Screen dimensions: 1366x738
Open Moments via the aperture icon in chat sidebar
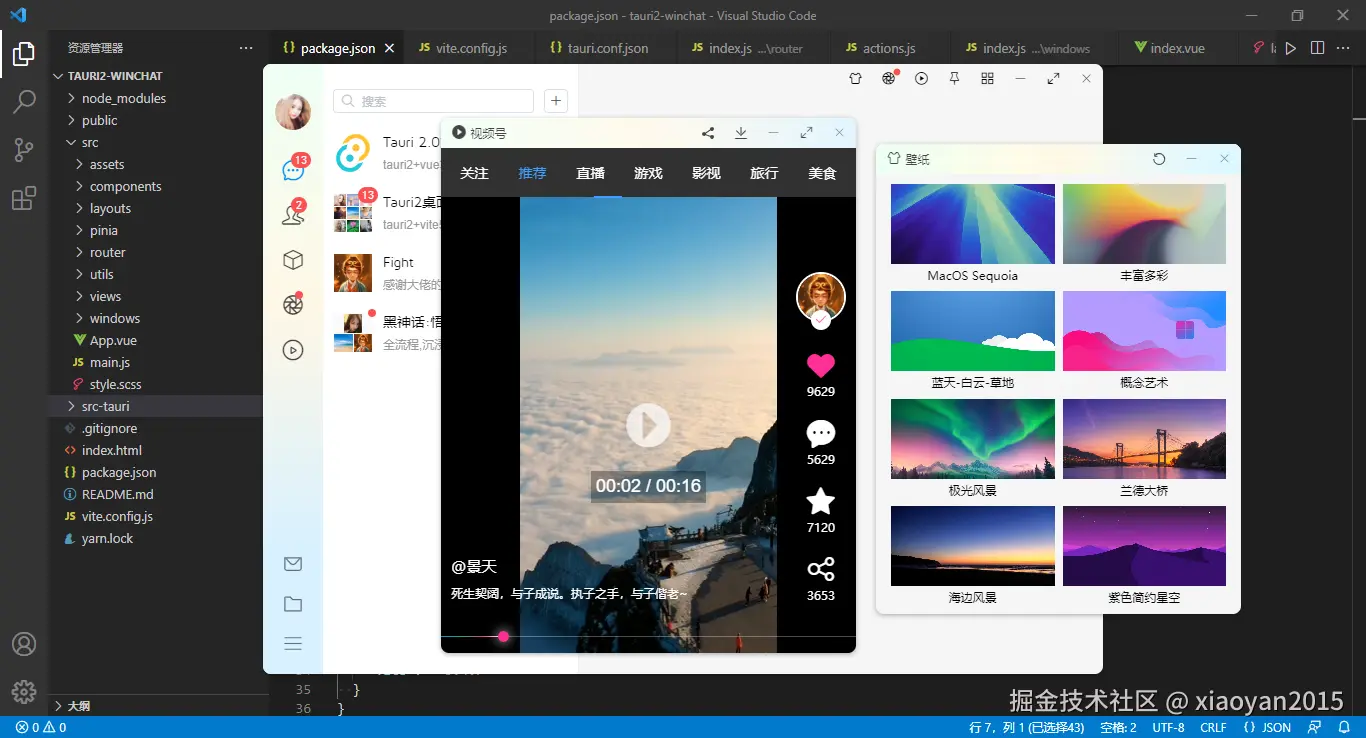point(292,304)
